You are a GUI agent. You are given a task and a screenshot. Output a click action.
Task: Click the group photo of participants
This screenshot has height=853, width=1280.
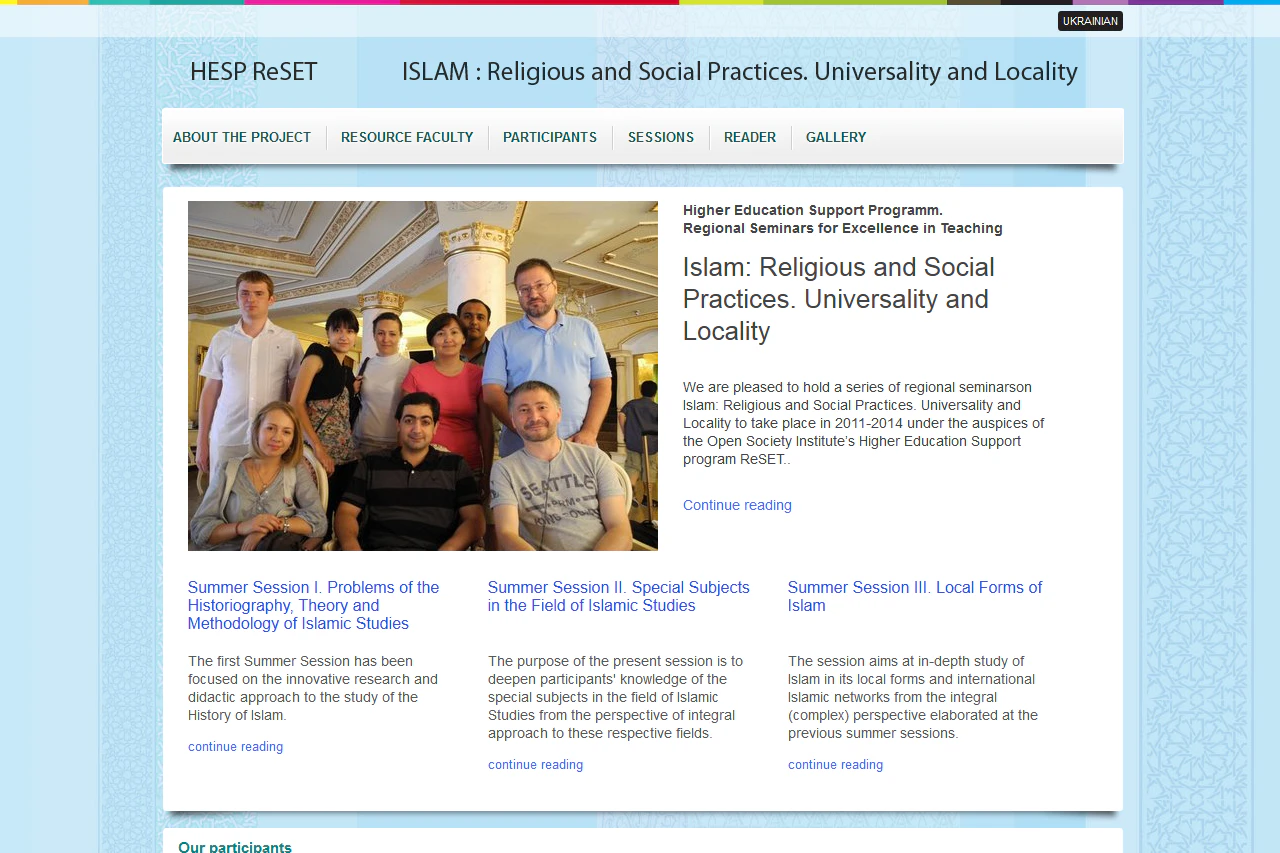[423, 375]
